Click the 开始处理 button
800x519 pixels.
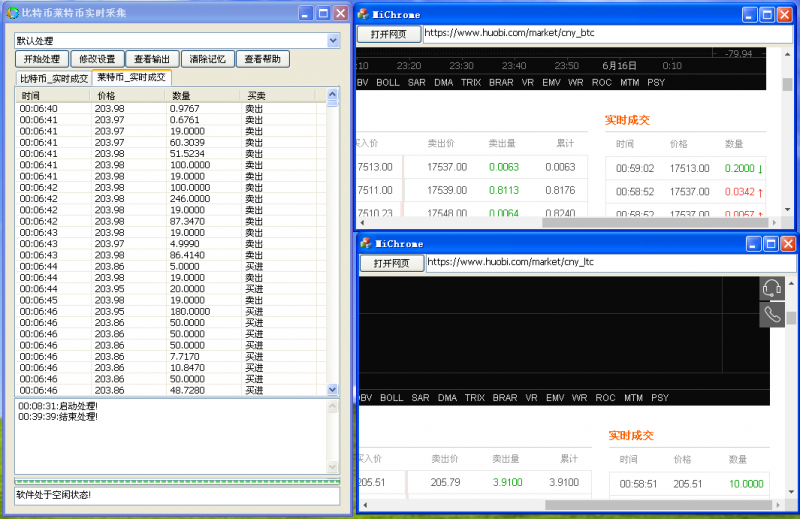[x=42, y=59]
